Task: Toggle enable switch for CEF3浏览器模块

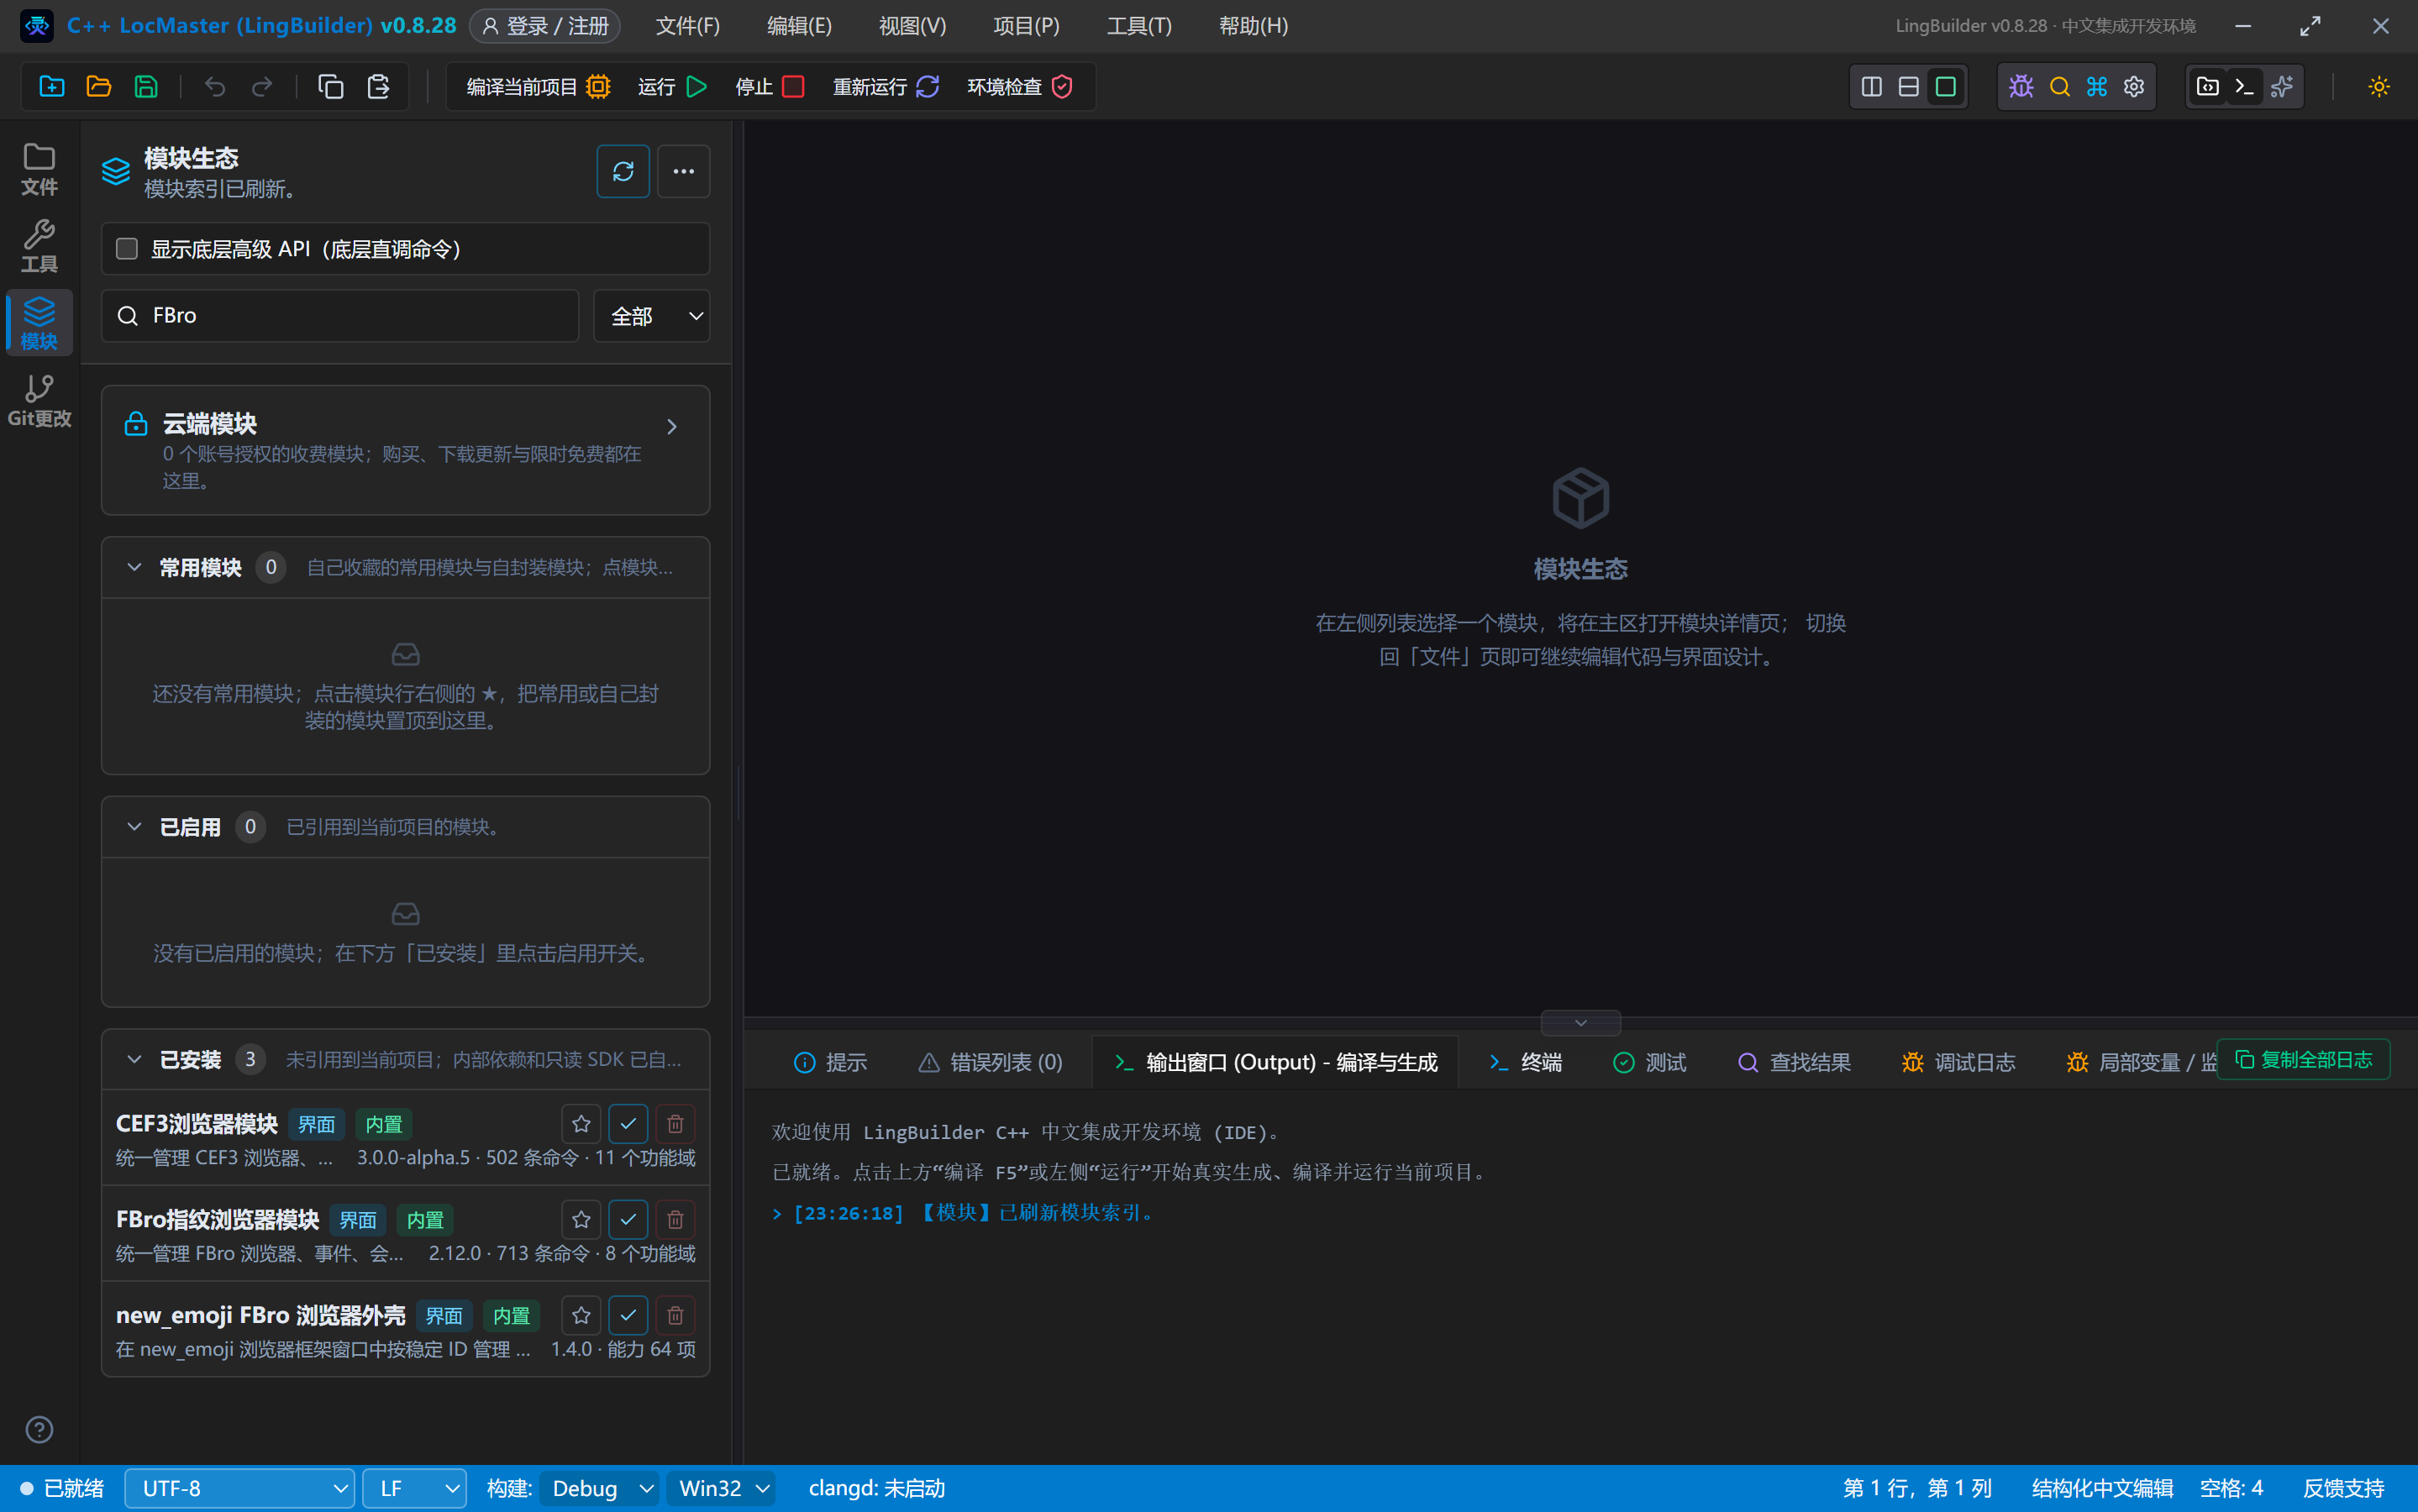Action: coord(628,1124)
